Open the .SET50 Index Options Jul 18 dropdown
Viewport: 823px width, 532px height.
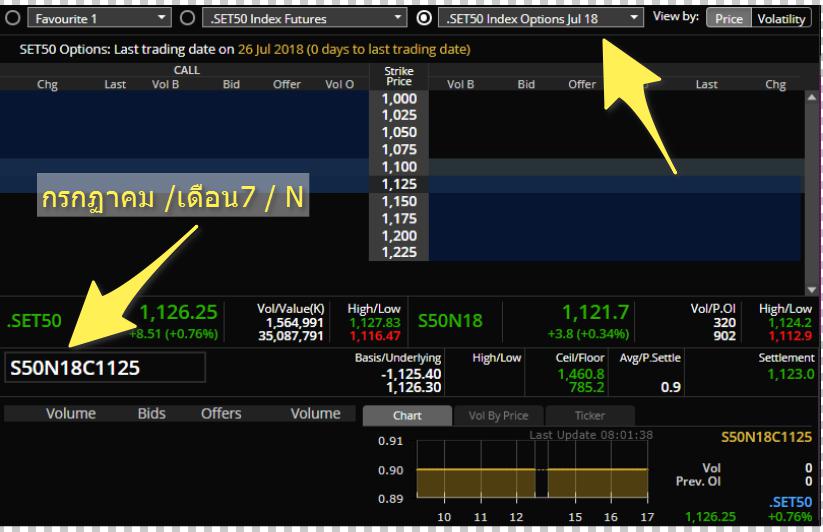(x=541, y=18)
